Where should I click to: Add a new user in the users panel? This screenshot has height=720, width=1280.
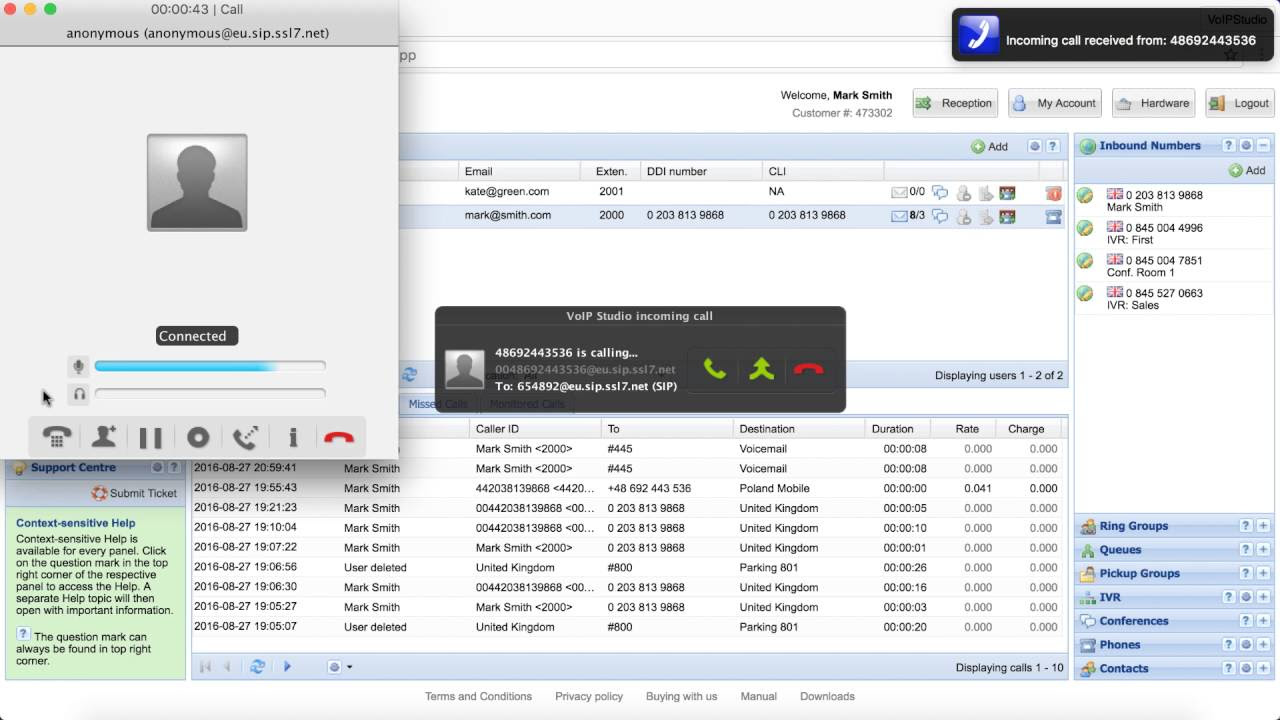[989, 146]
